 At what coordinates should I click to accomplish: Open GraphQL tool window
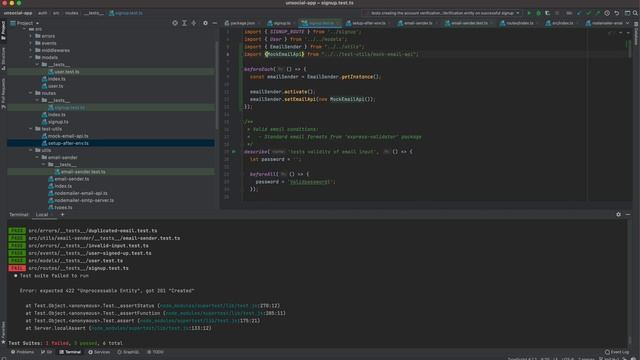coord(128,352)
